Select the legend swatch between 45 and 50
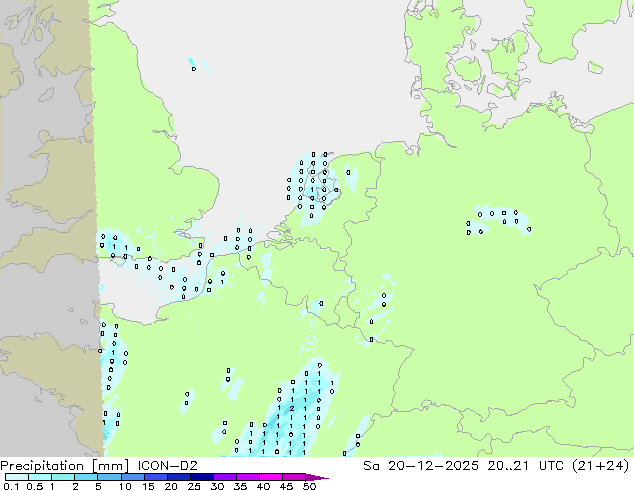The width and height of the screenshot is (634, 490). pyautogui.click(x=294, y=477)
